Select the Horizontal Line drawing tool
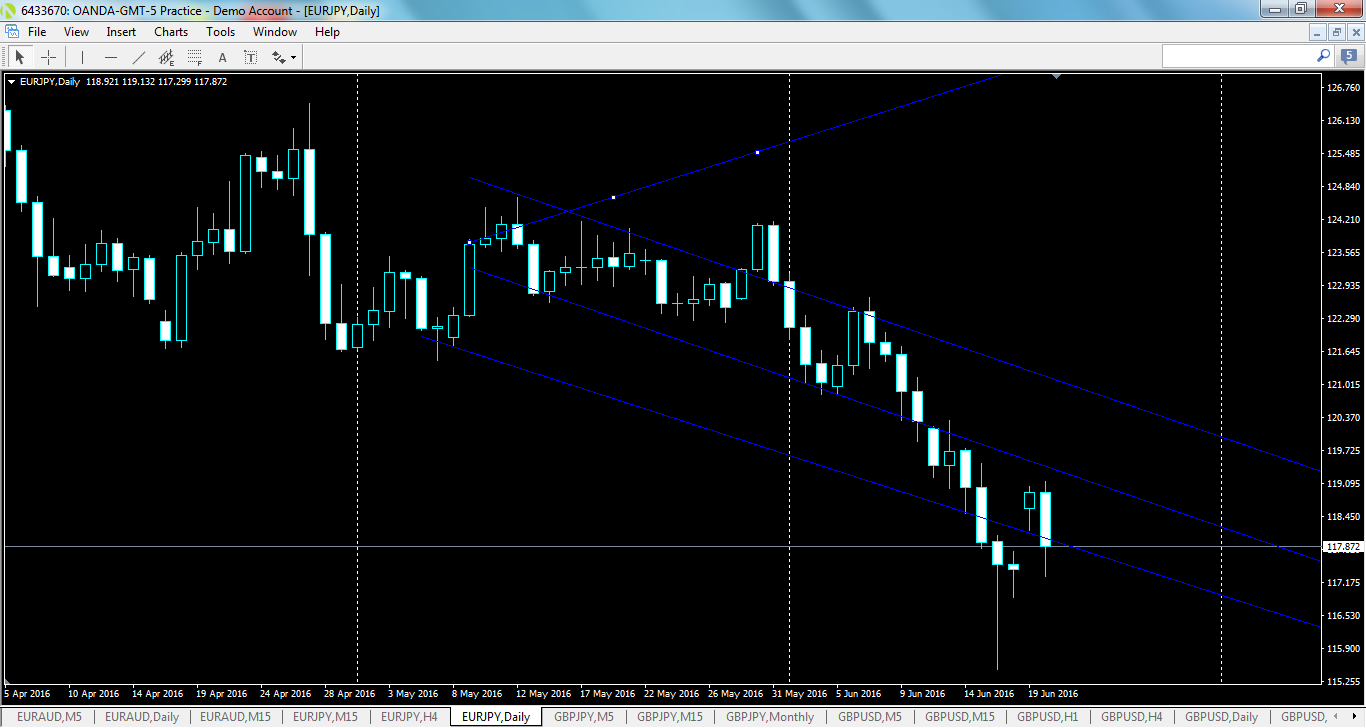The width and height of the screenshot is (1366, 728). coord(110,56)
